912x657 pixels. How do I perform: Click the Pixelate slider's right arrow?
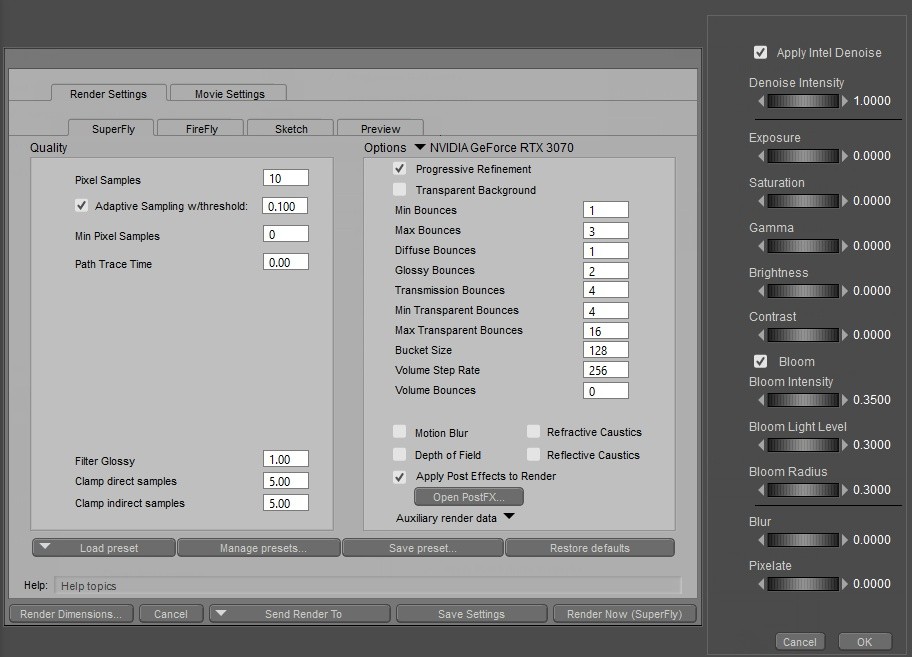(x=845, y=584)
